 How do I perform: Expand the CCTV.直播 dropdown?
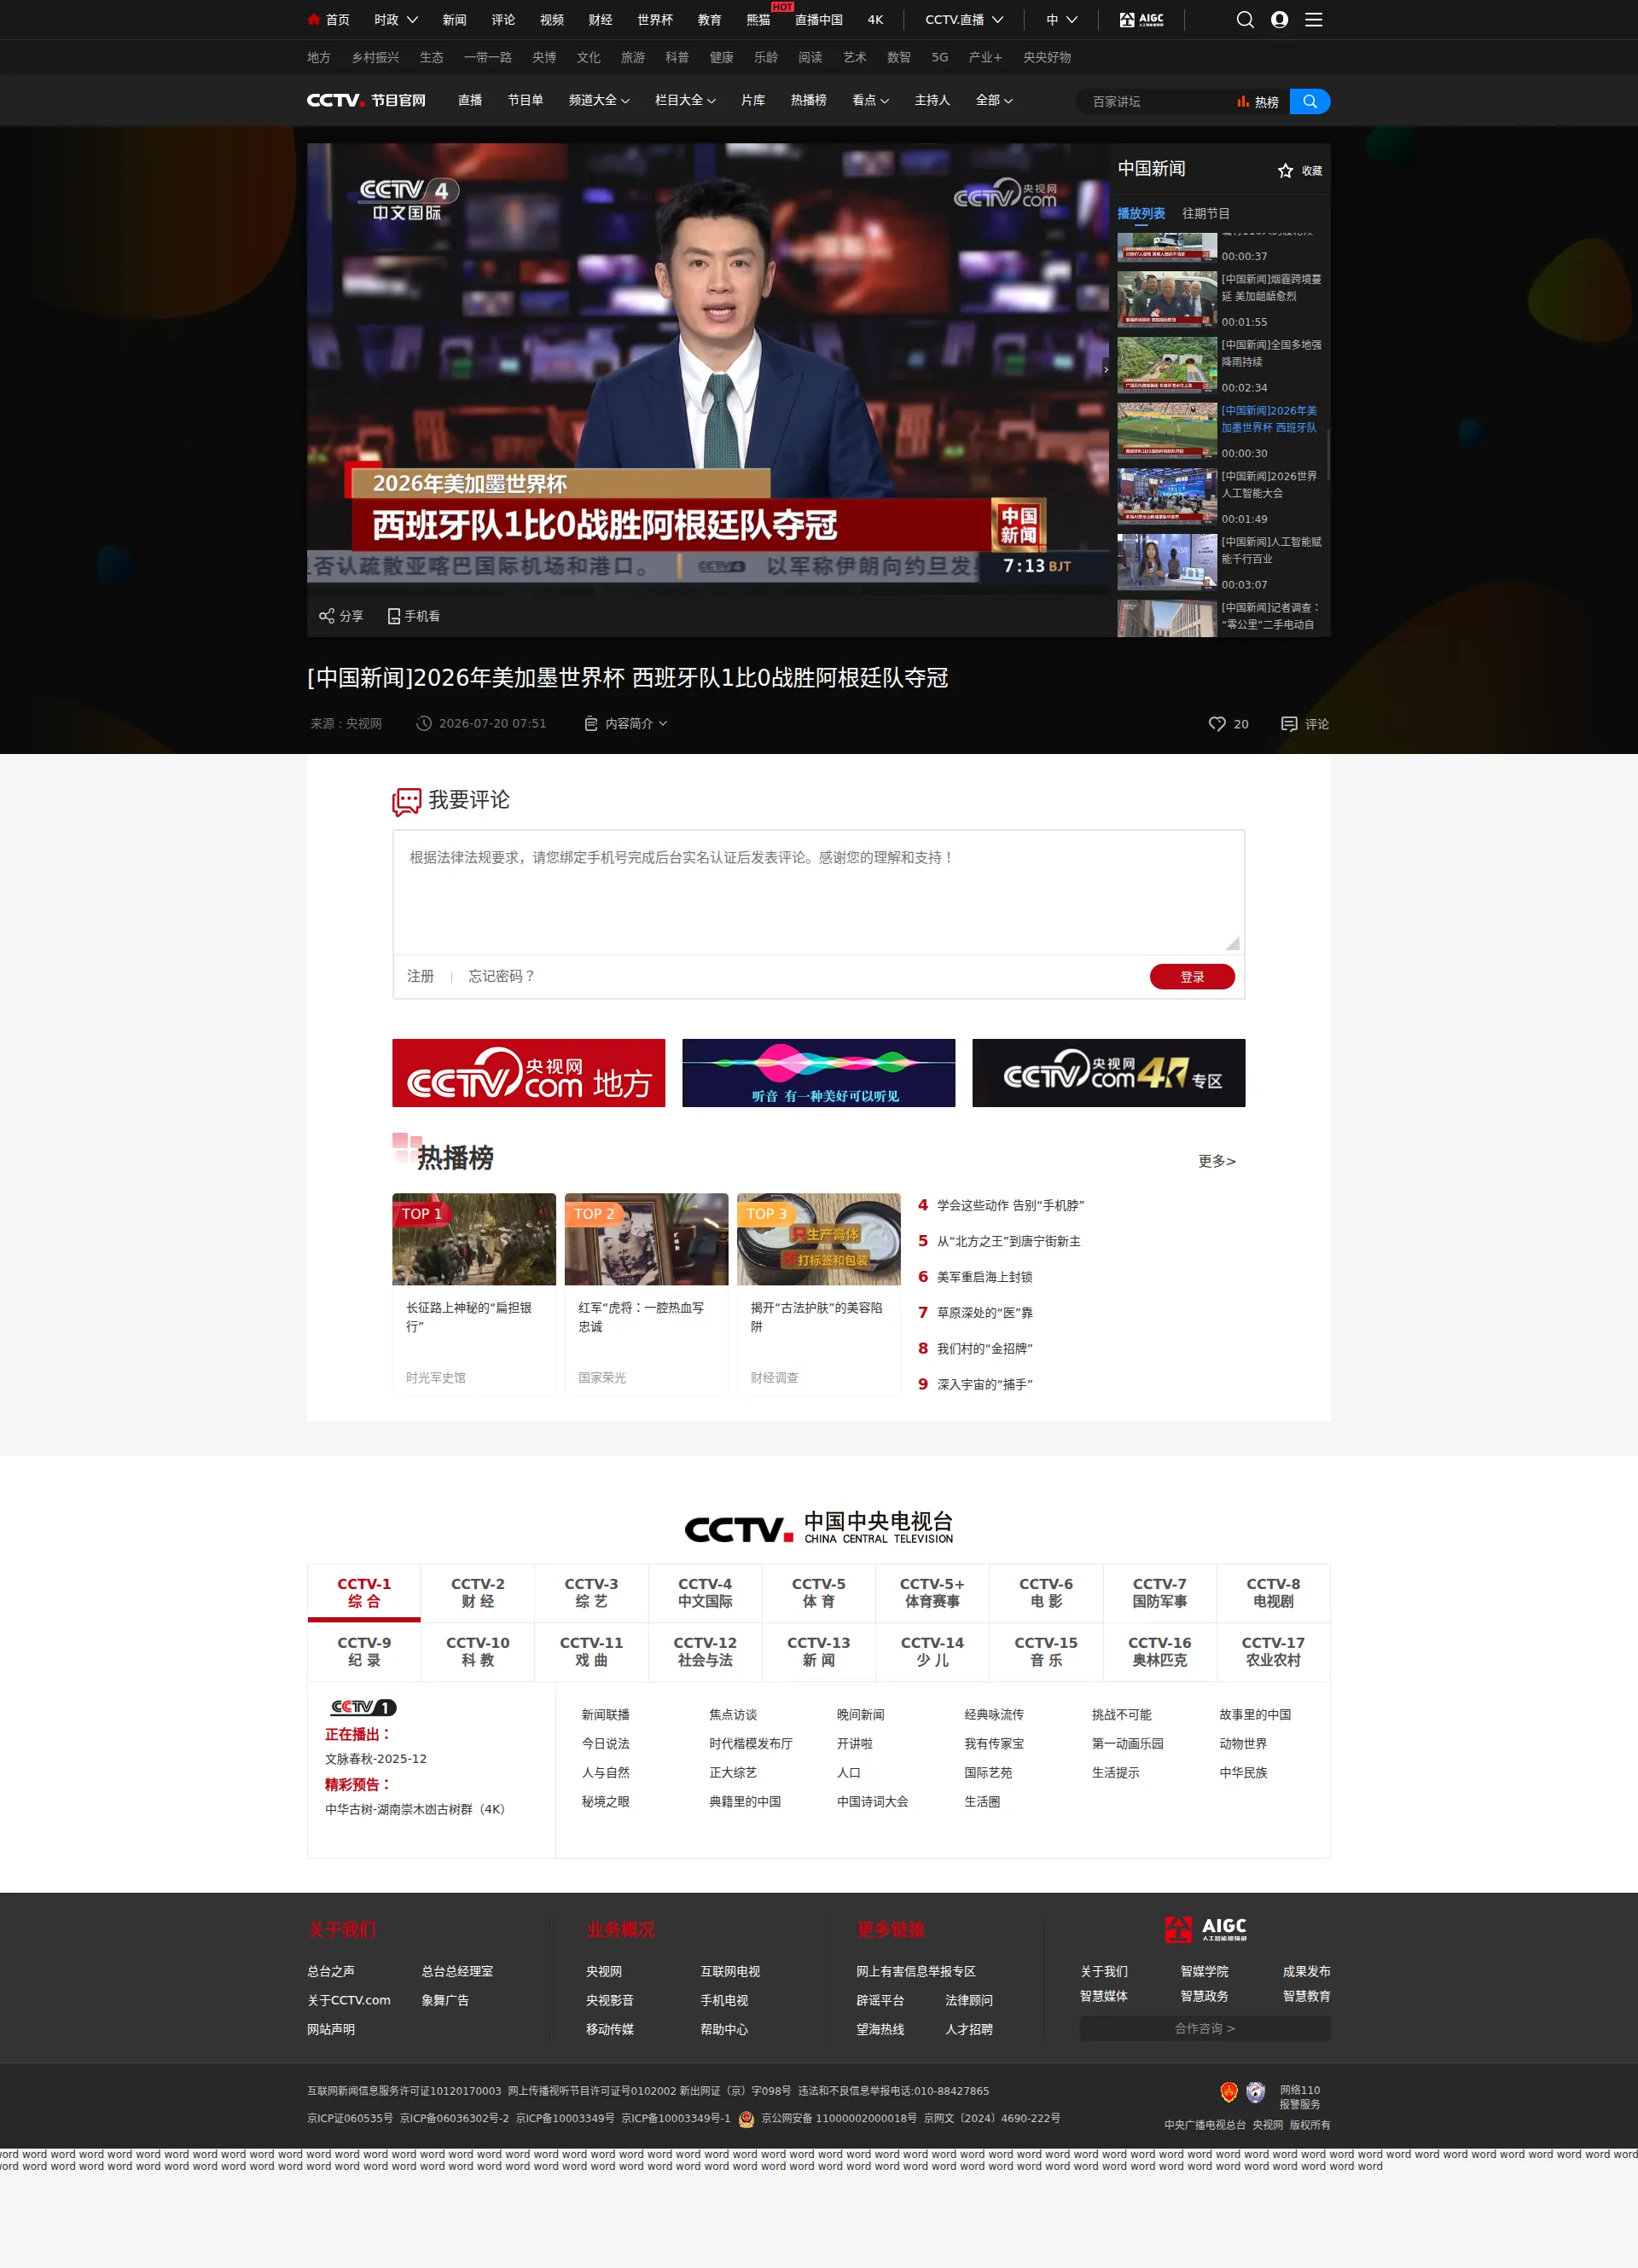click(x=964, y=19)
